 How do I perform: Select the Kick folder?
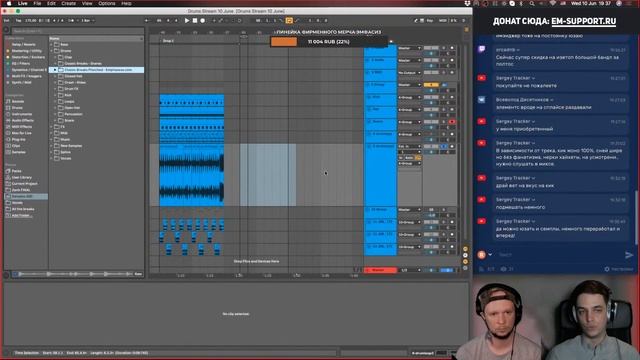pyautogui.click(x=68, y=95)
